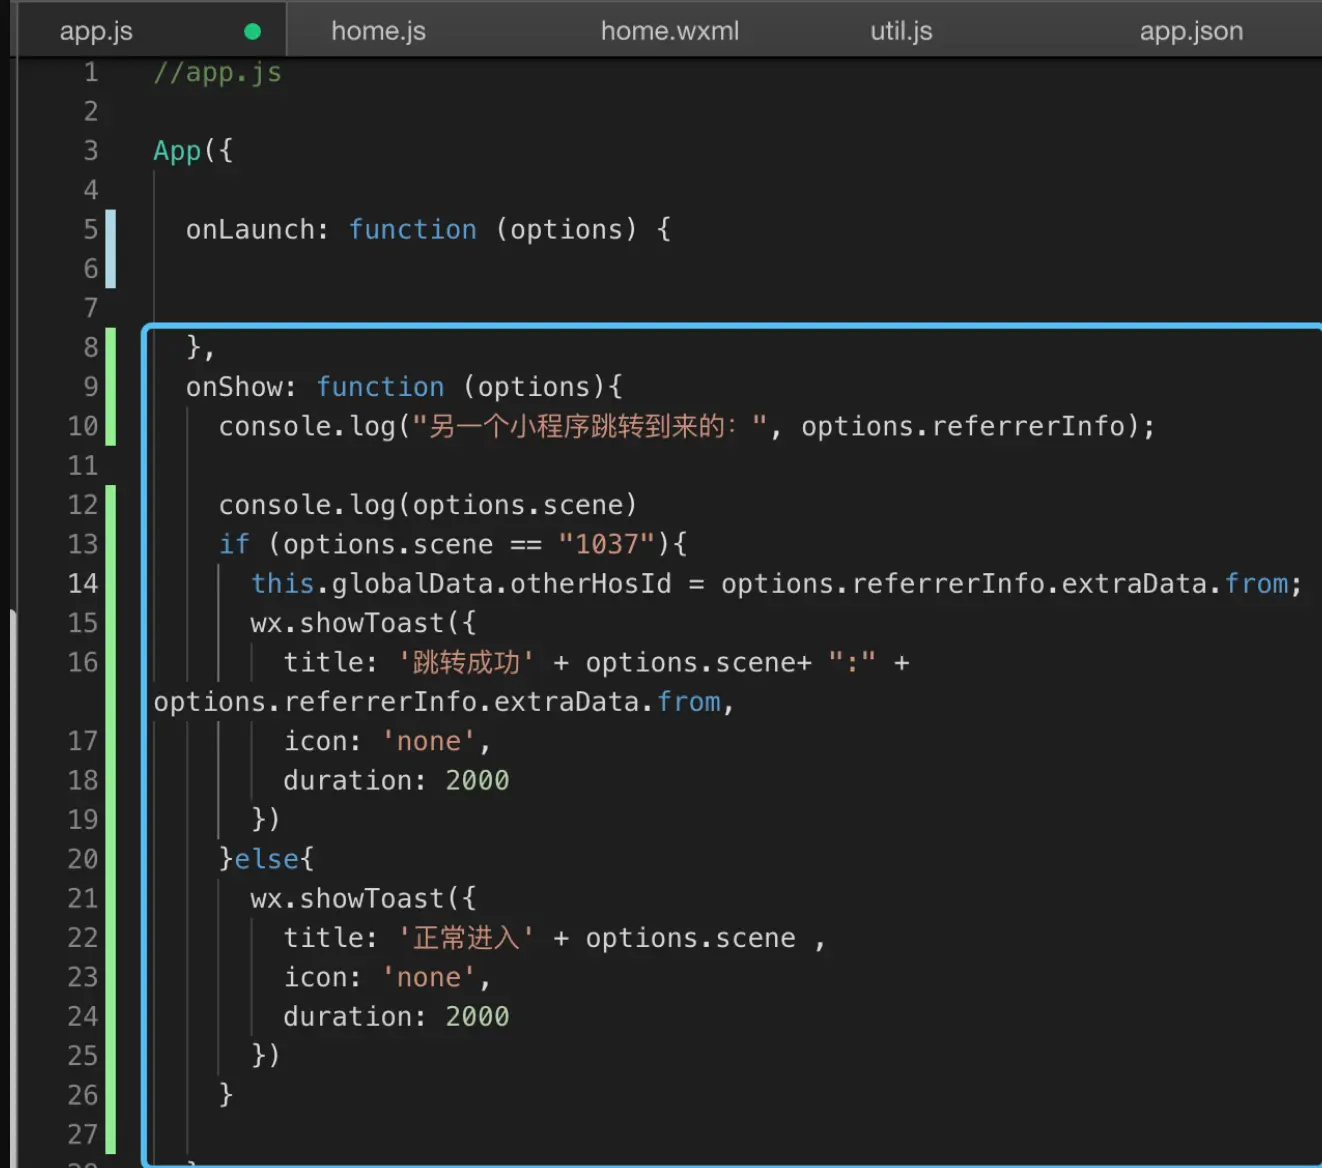Screen dimensions: 1322x1168
Task: Click the else keyword on line 20
Action: 266,859
